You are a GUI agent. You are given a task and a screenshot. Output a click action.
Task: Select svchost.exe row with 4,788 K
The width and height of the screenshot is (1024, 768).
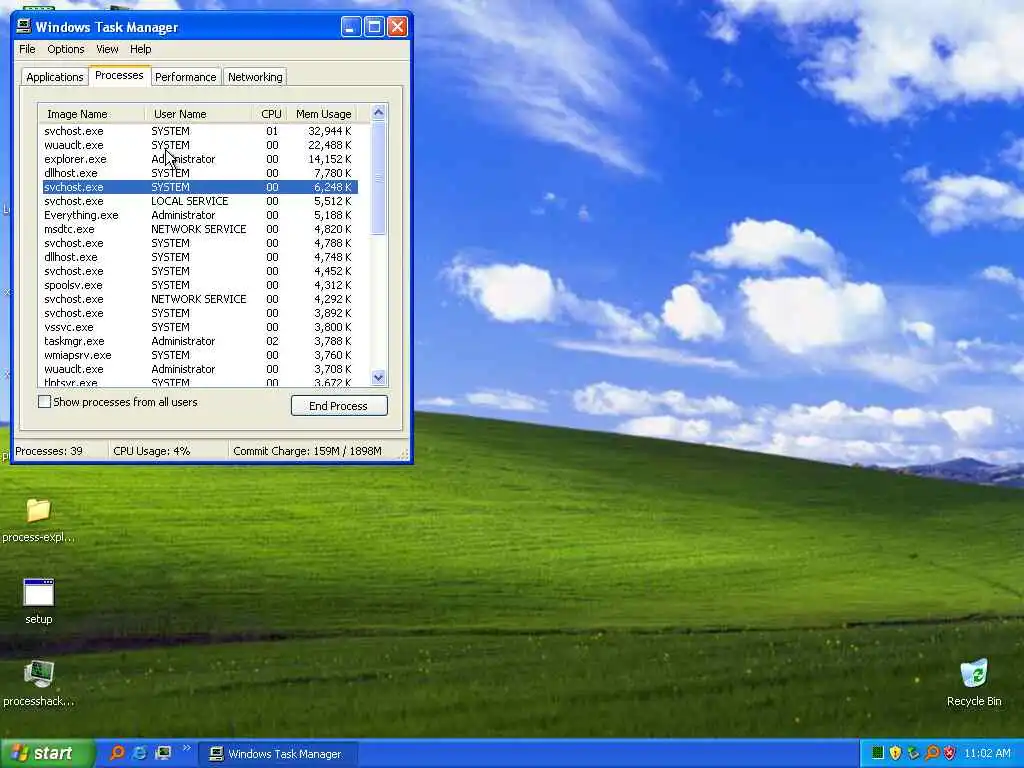click(200, 243)
